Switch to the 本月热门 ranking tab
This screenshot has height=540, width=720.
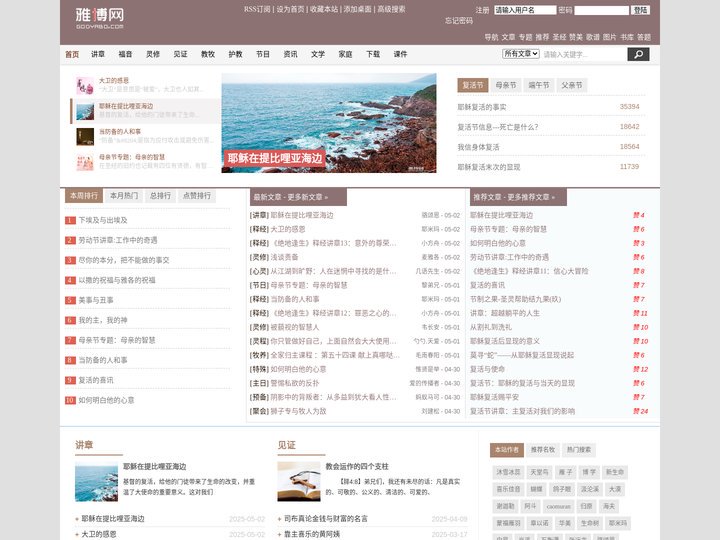pos(124,196)
